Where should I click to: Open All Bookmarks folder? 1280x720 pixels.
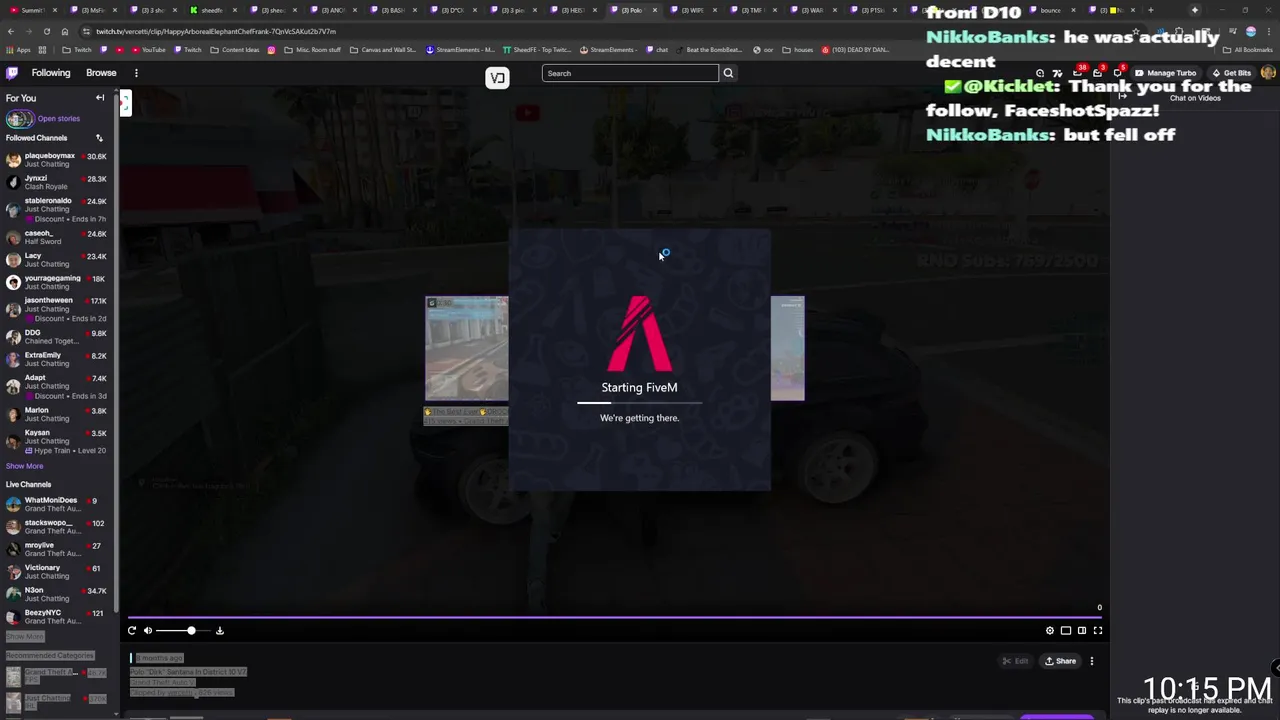1248,50
